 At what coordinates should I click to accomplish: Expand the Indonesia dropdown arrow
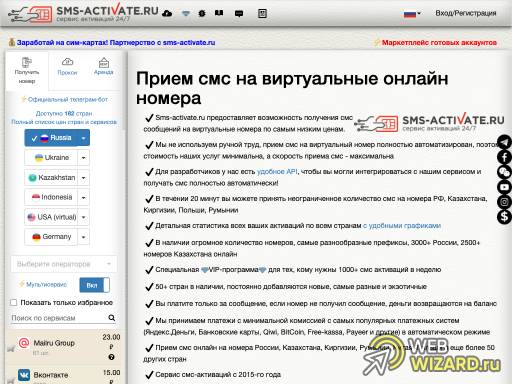83,197
